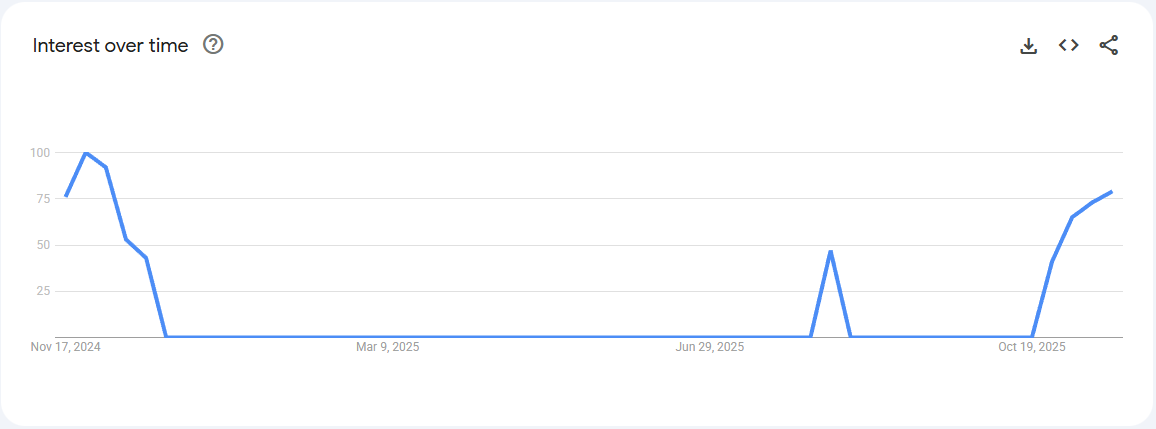Open the embed code icon
This screenshot has height=429, width=1156.
(x=1068, y=45)
